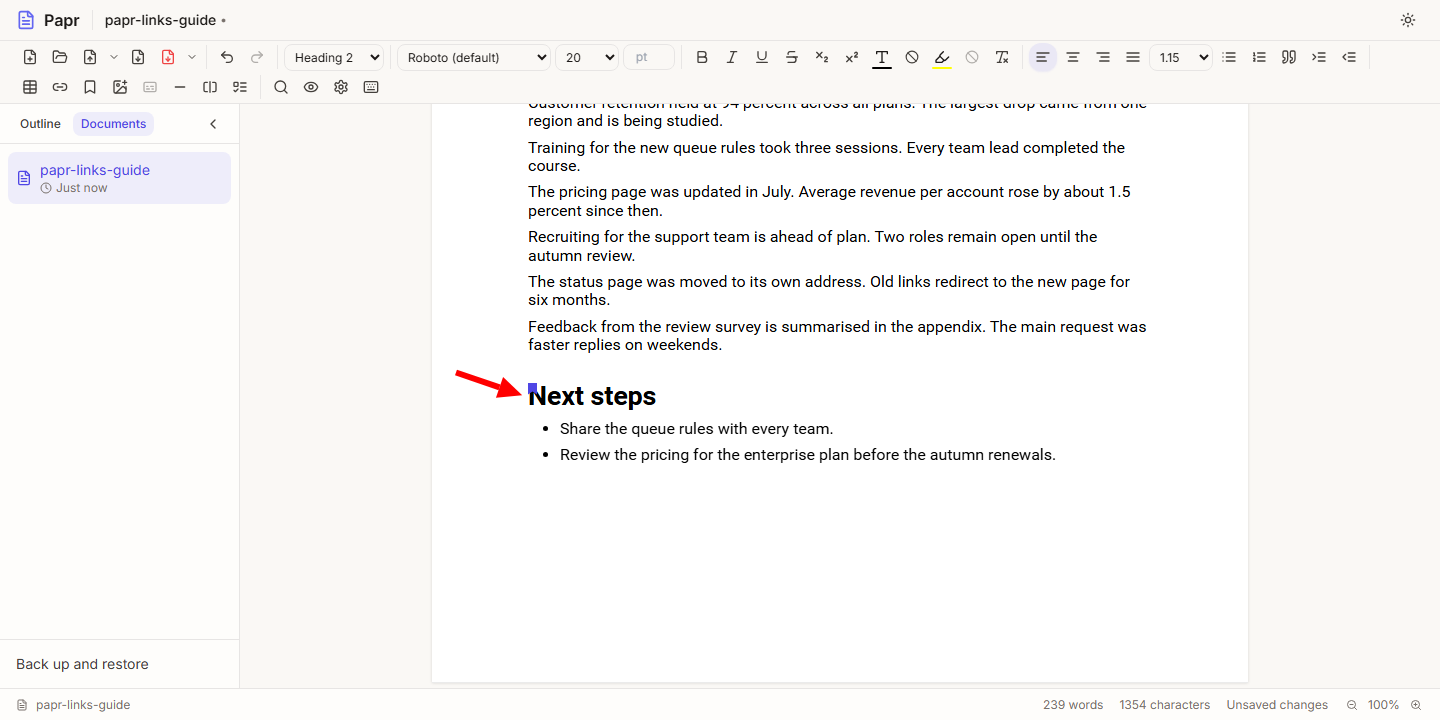
Task: Open the 1.15 line spacing dropdown
Action: click(1181, 57)
